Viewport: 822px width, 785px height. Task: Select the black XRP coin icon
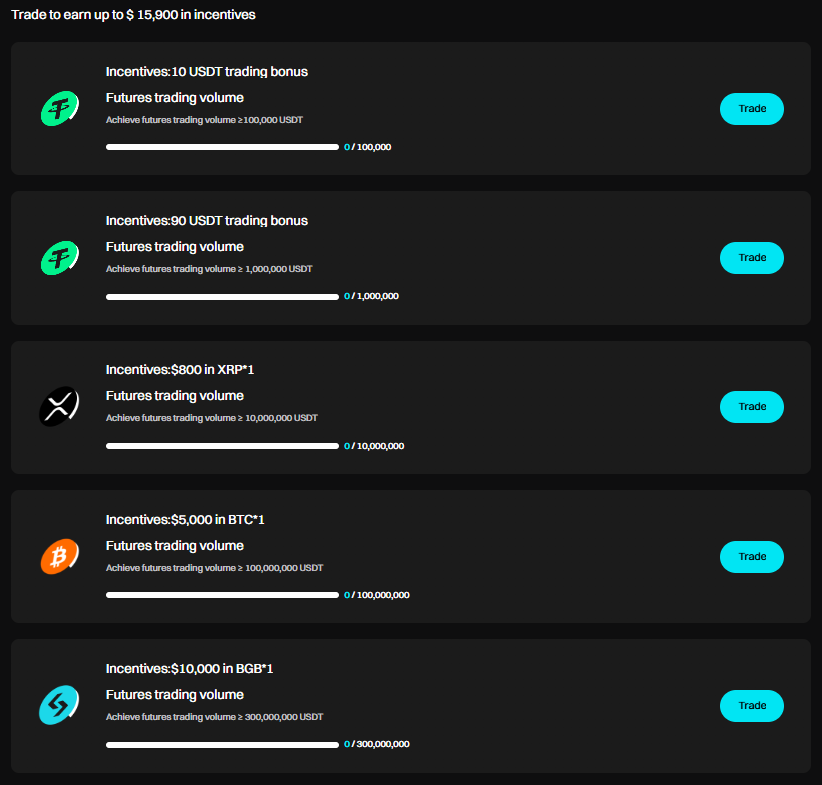click(59, 406)
